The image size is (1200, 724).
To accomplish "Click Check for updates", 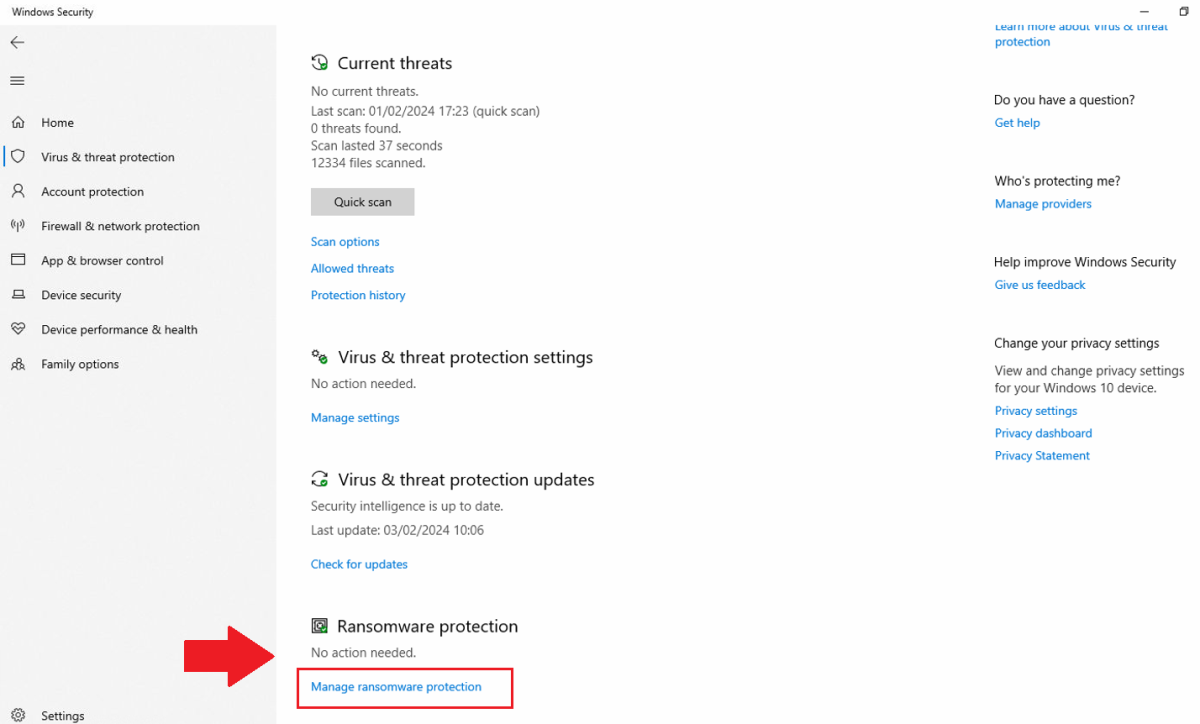I will 359,563.
